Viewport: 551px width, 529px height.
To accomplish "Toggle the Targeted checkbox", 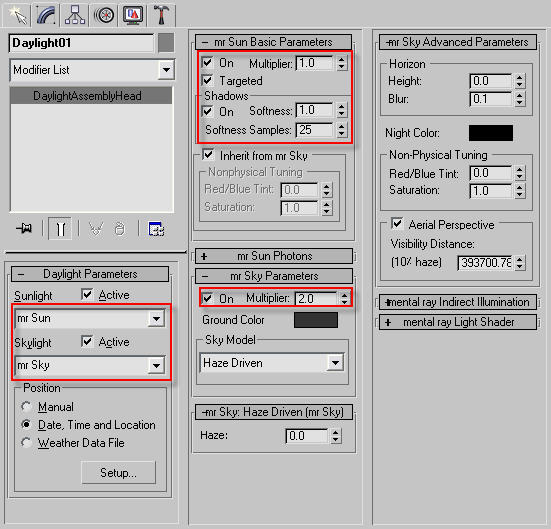I will click(x=207, y=80).
